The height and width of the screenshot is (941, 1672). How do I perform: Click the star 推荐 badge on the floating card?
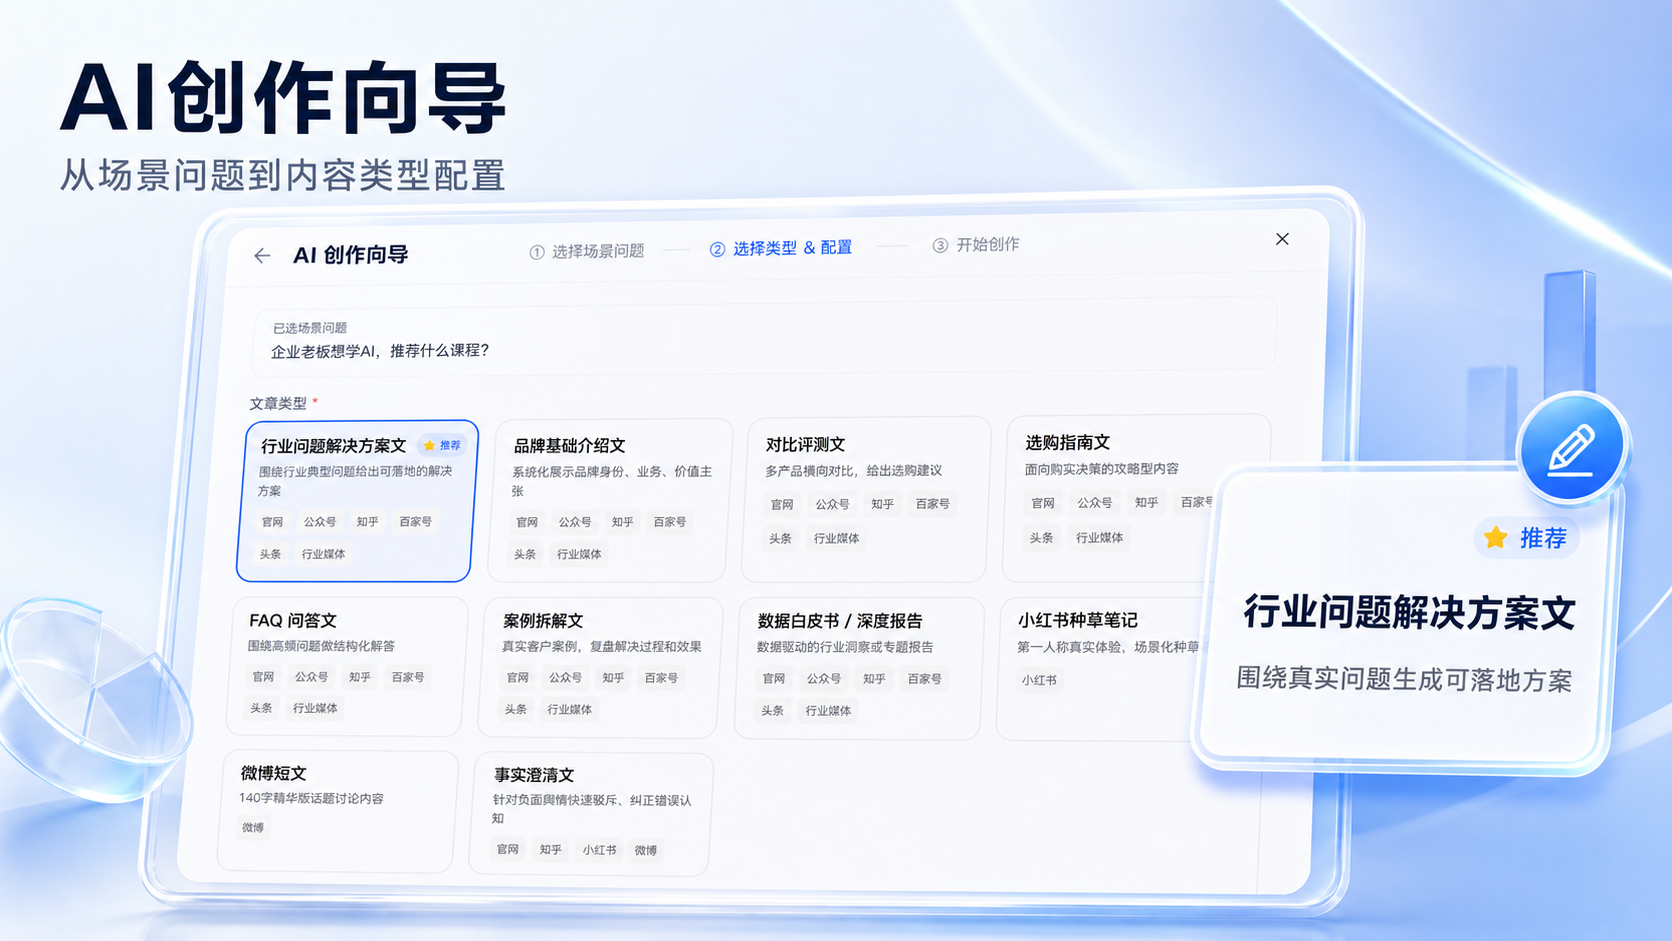1528,538
